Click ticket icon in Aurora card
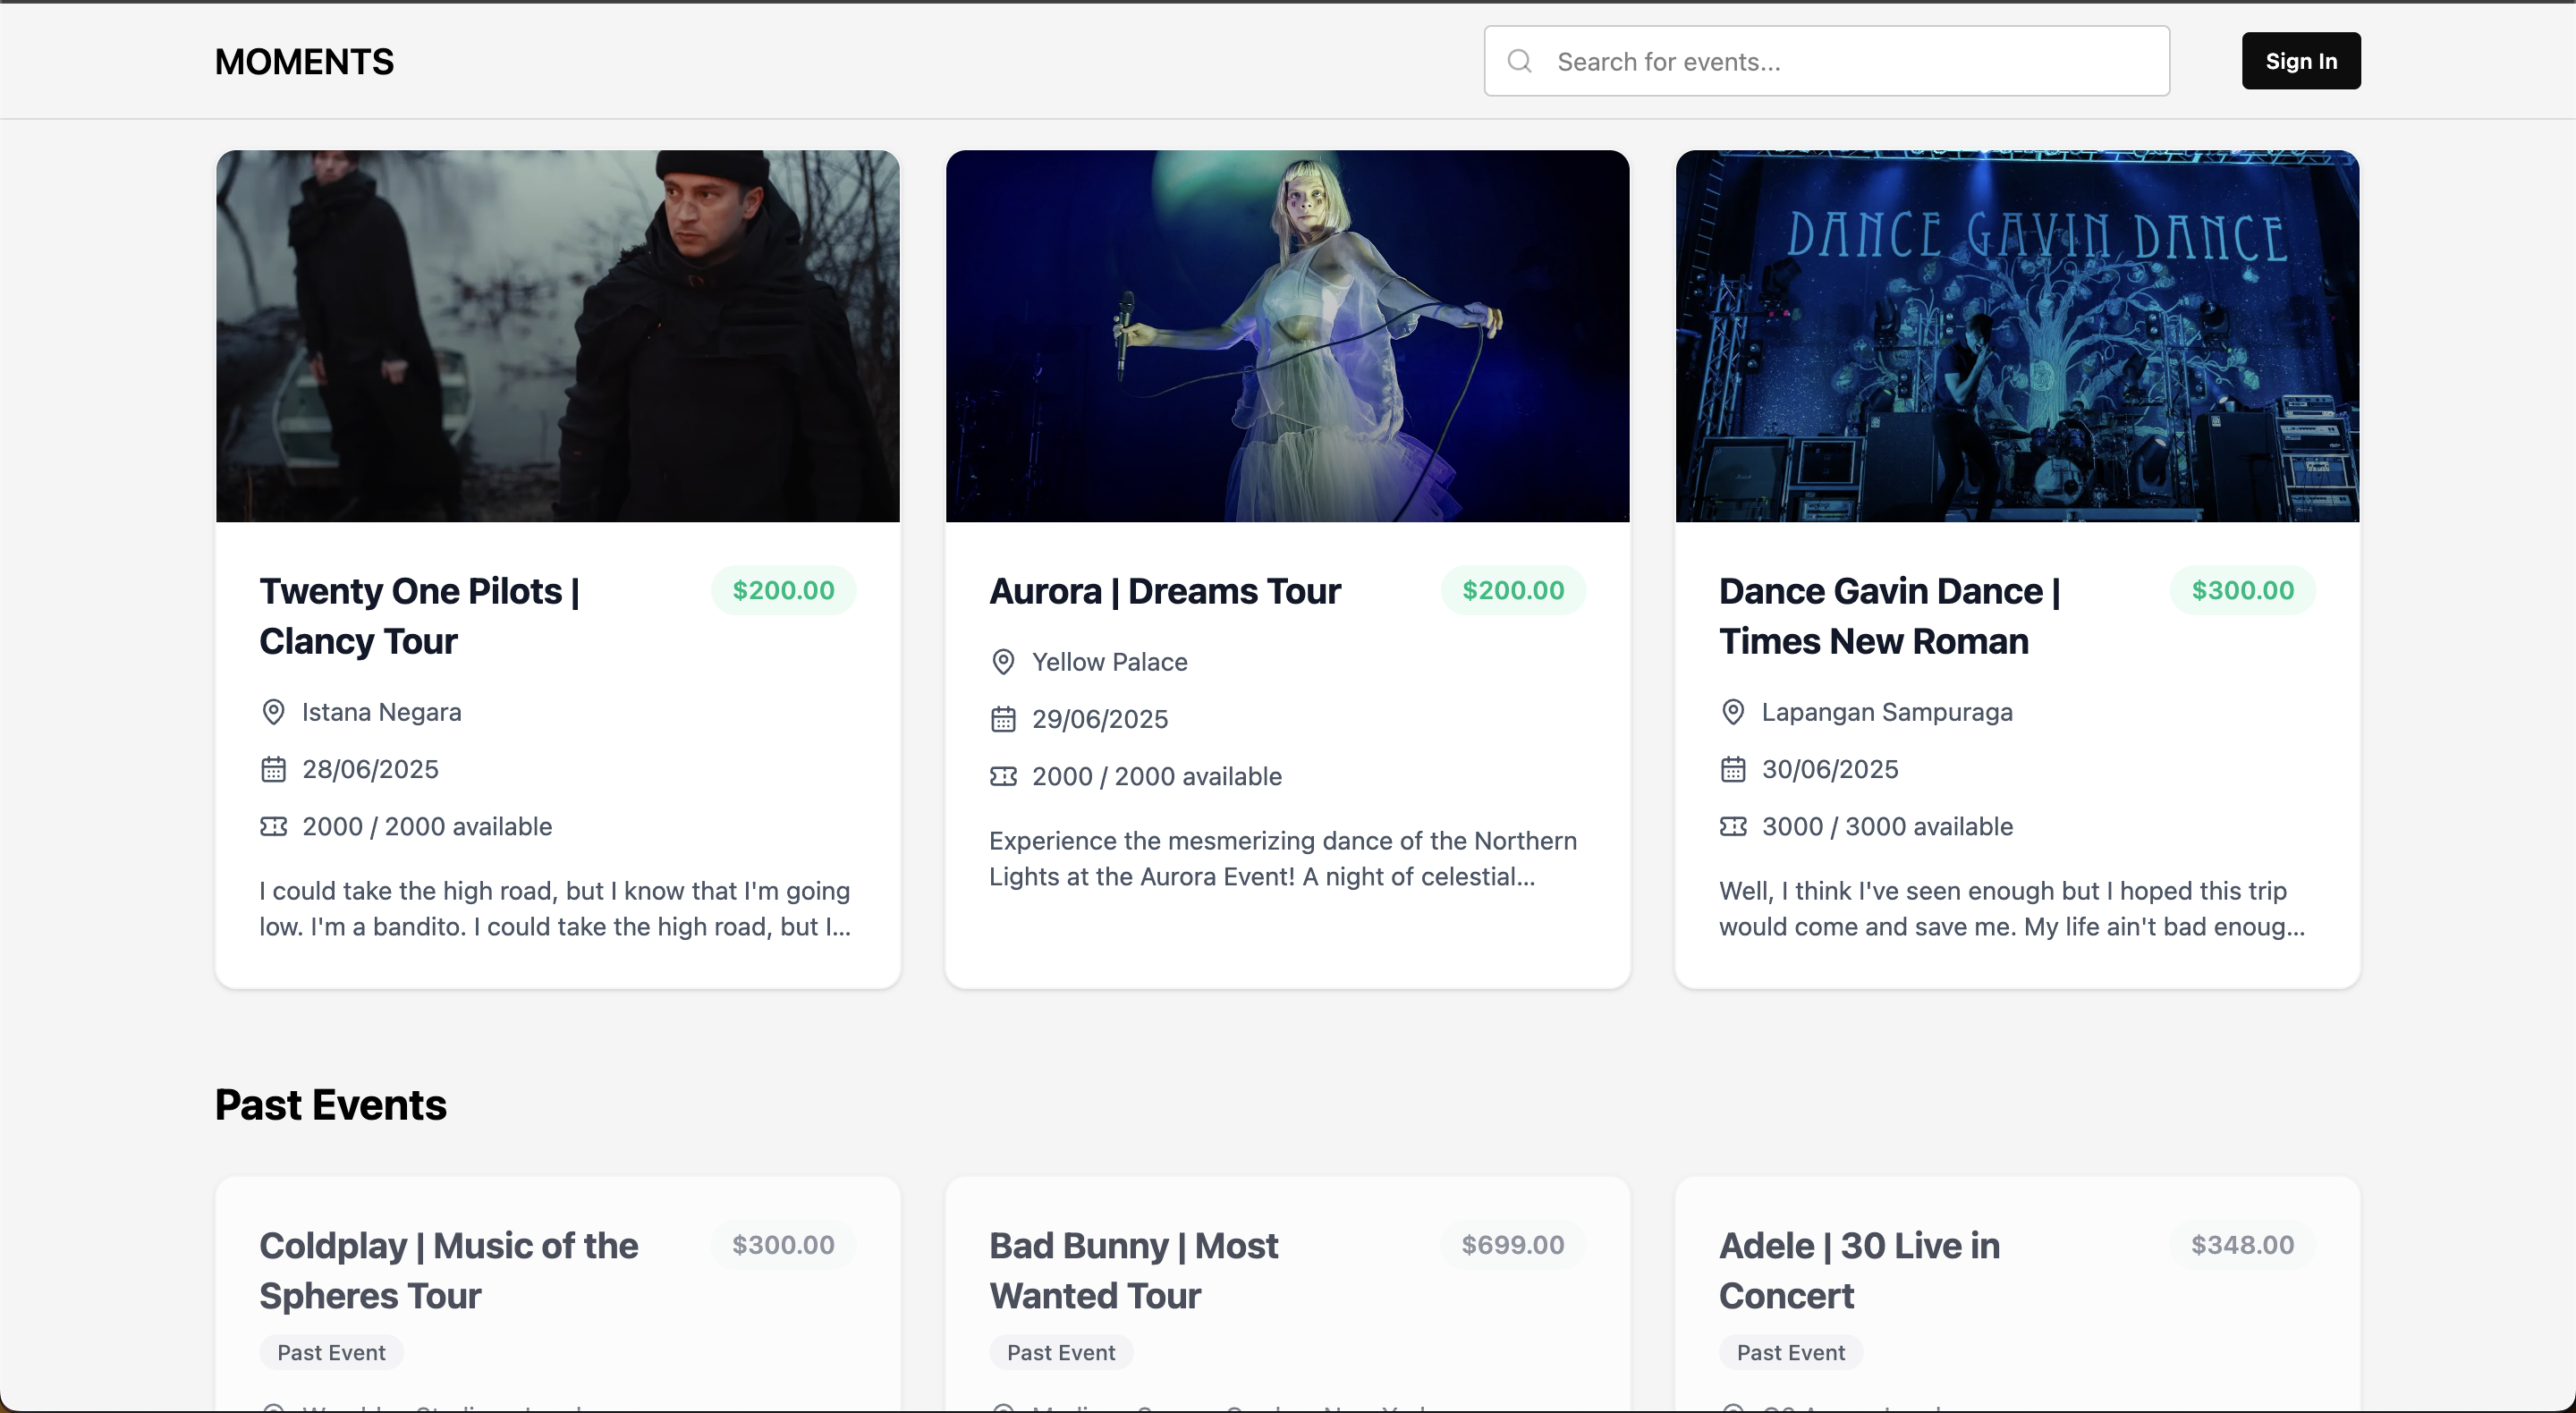 tap(1003, 776)
